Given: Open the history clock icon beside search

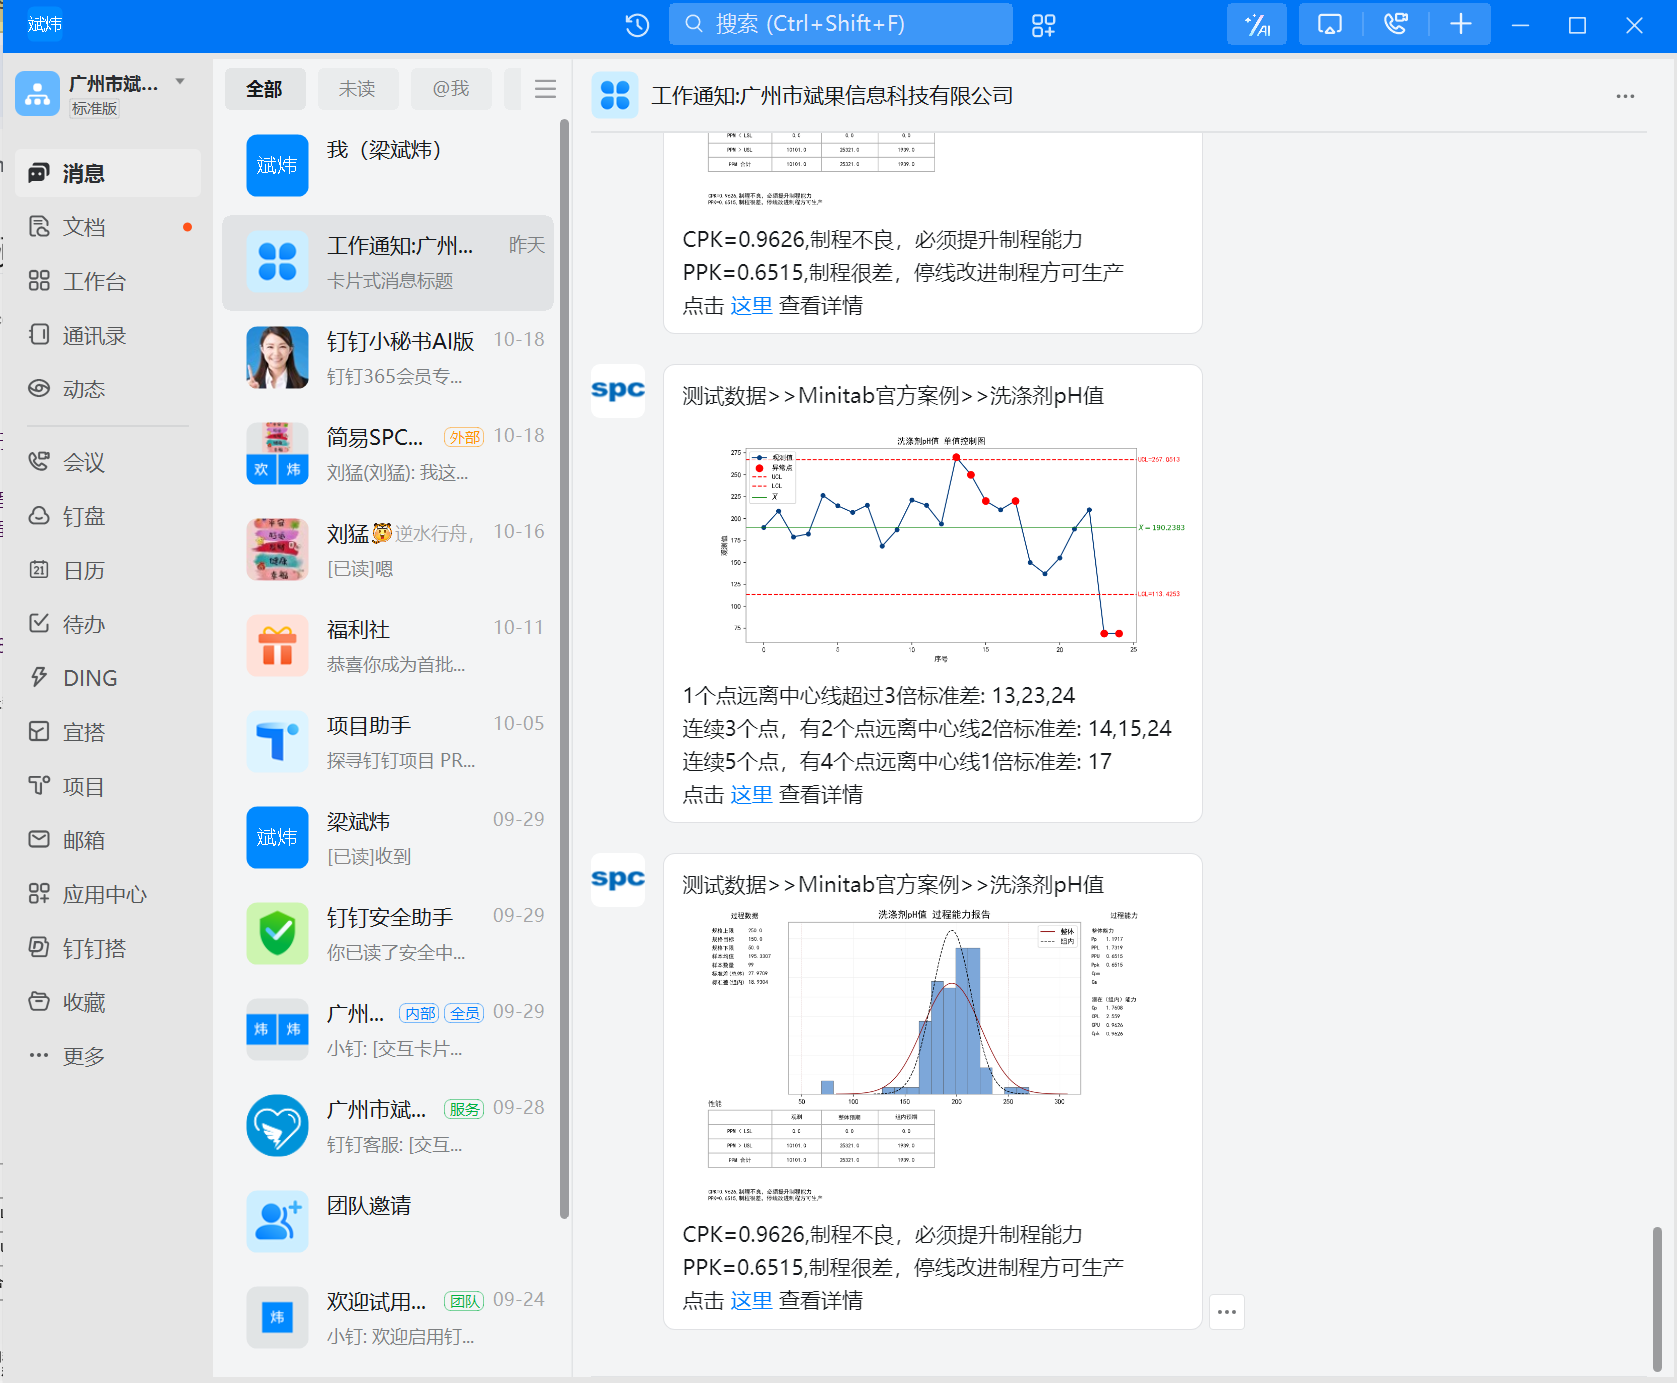Looking at the screenshot, I should pos(637,25).
